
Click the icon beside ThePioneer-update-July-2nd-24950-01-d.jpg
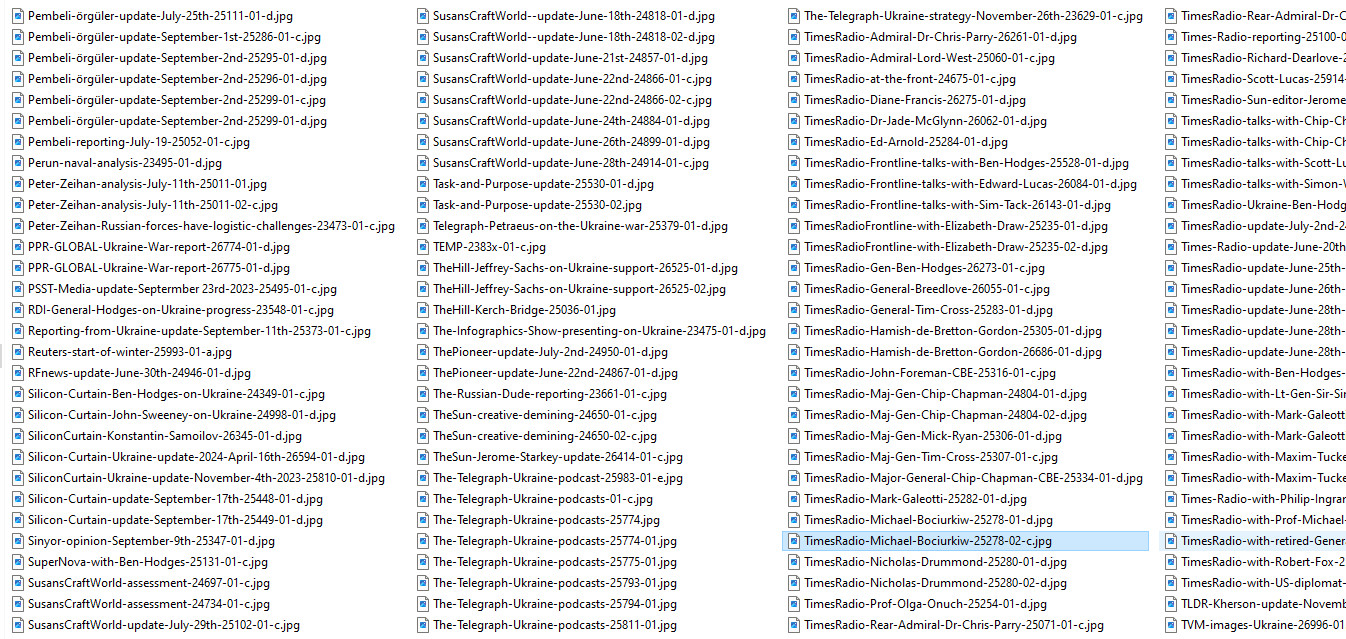423,352
